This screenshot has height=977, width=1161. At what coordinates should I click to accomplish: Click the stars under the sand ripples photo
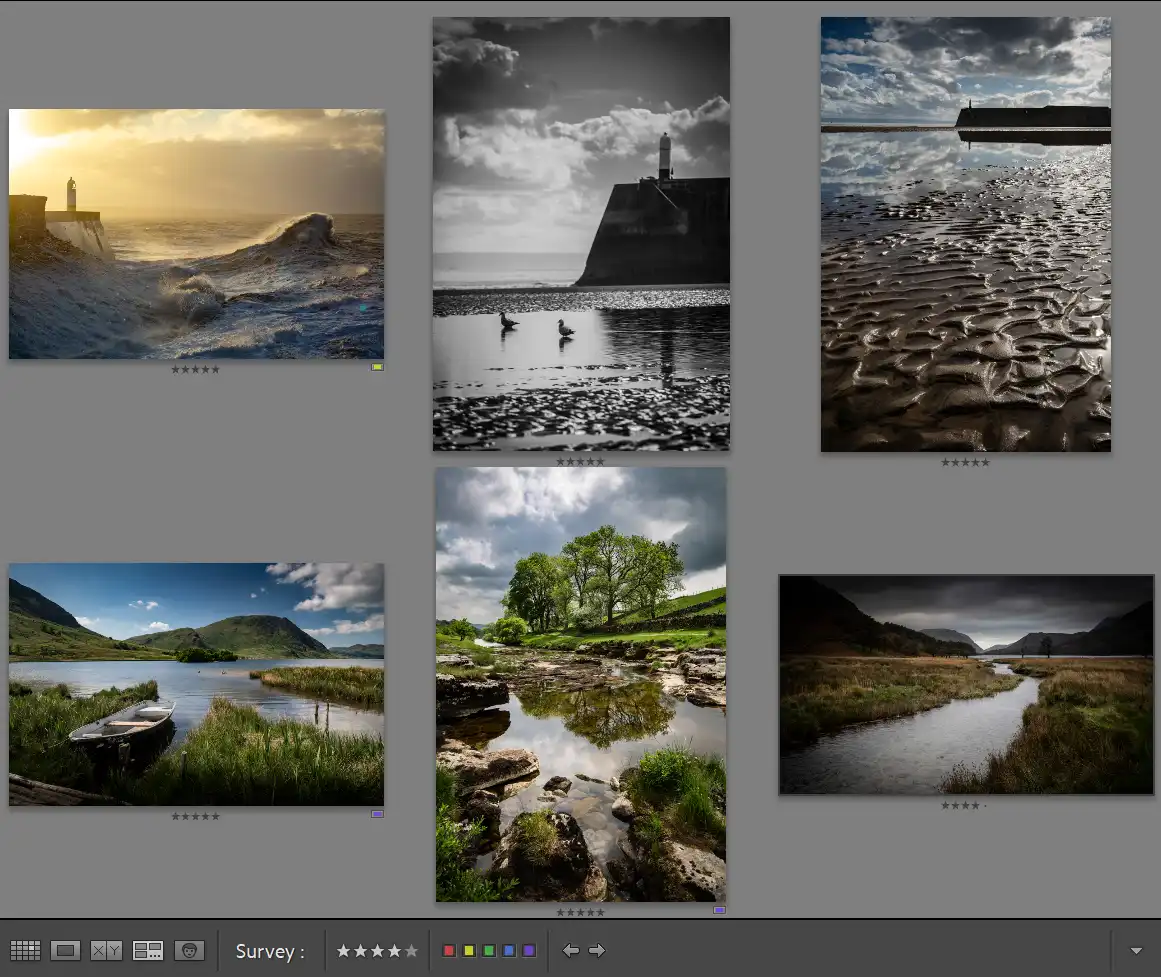[964, 462]
